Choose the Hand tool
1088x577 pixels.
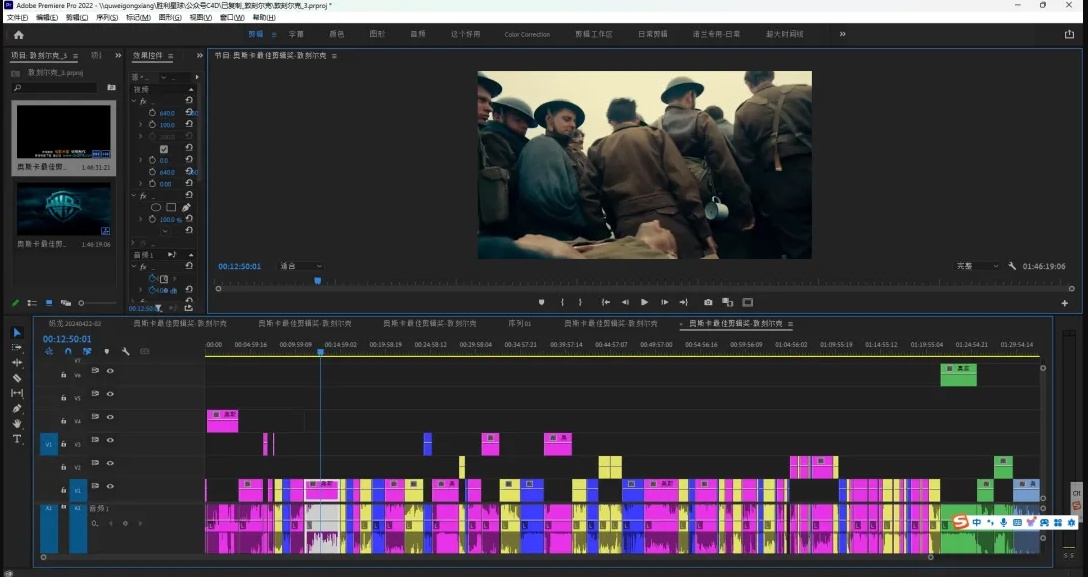17,424
